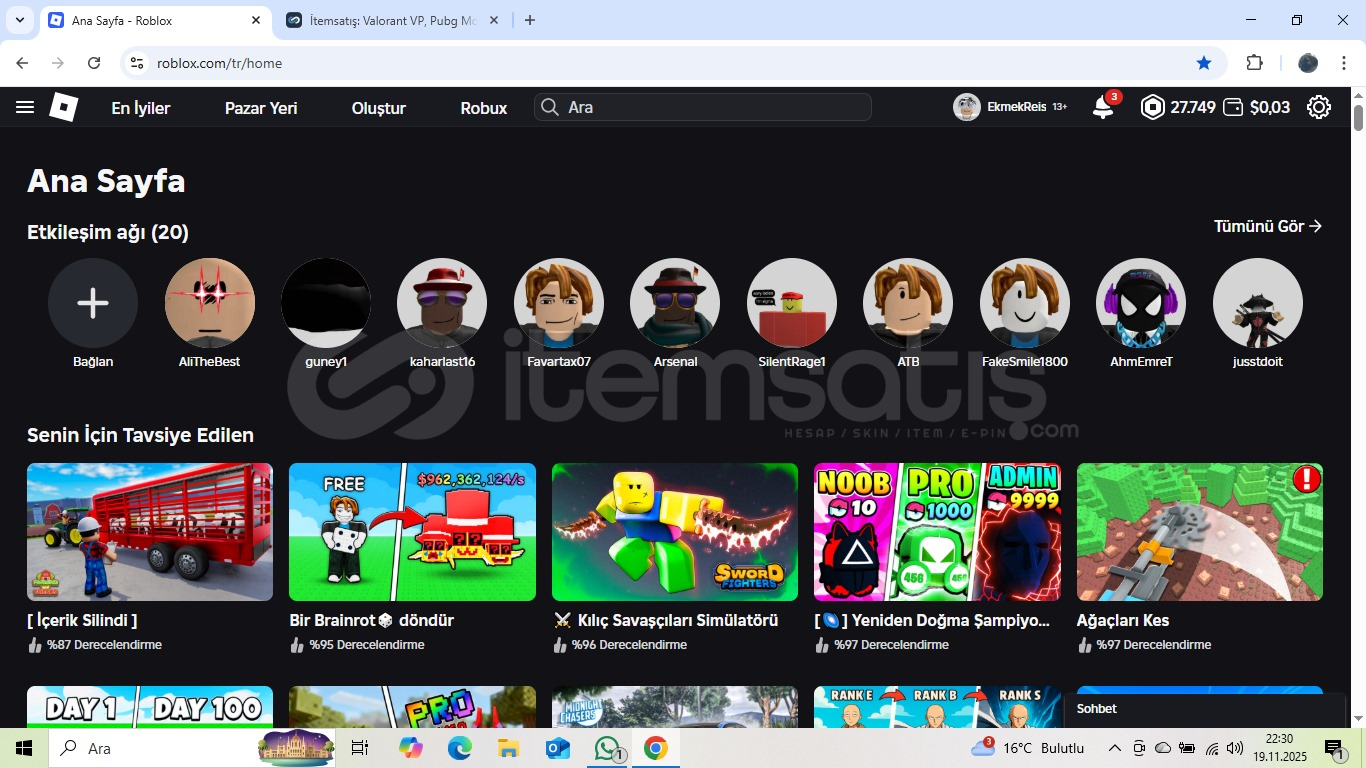The height and width of the screenshot is (768, 1366).
Task: Click the Bağlan plus icon
Action: 93,303
